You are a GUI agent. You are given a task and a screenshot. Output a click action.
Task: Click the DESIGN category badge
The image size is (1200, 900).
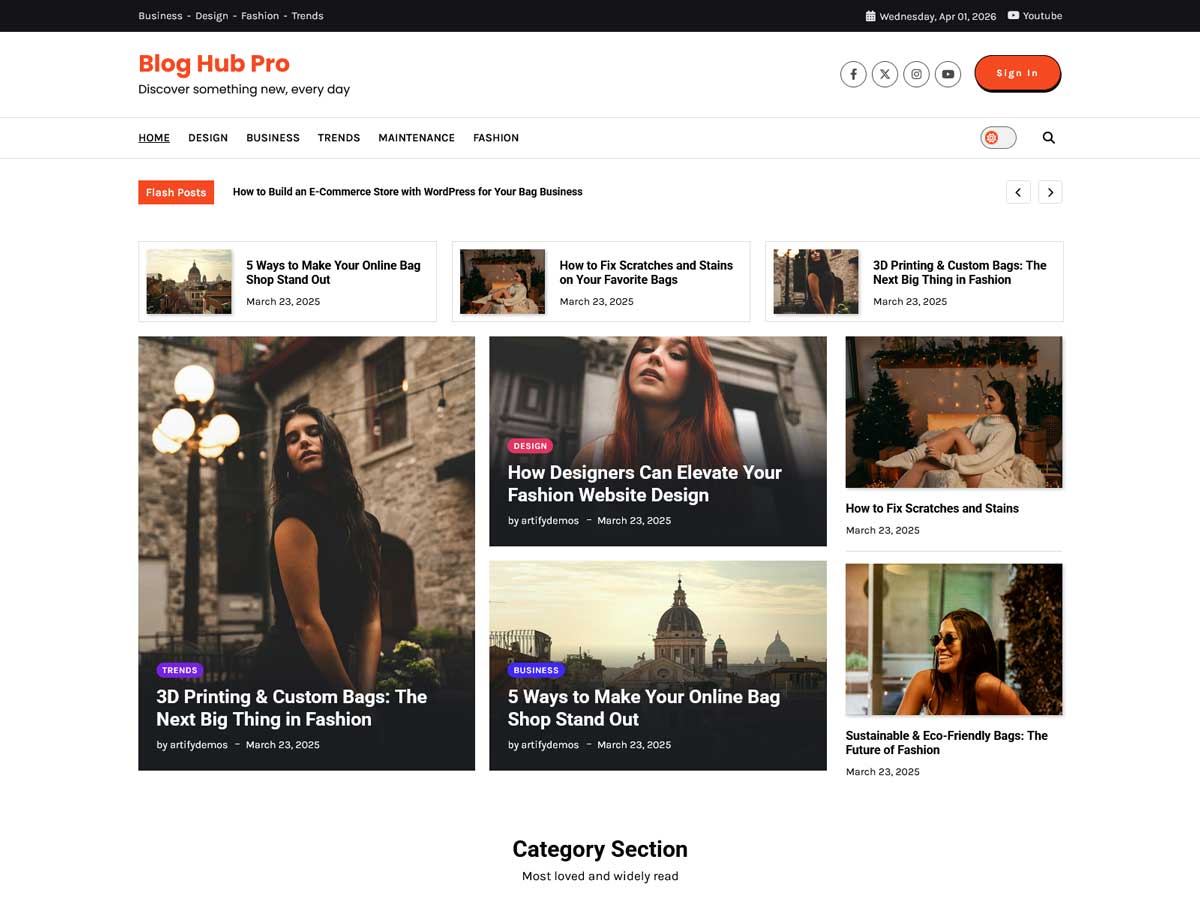[530, 445]
